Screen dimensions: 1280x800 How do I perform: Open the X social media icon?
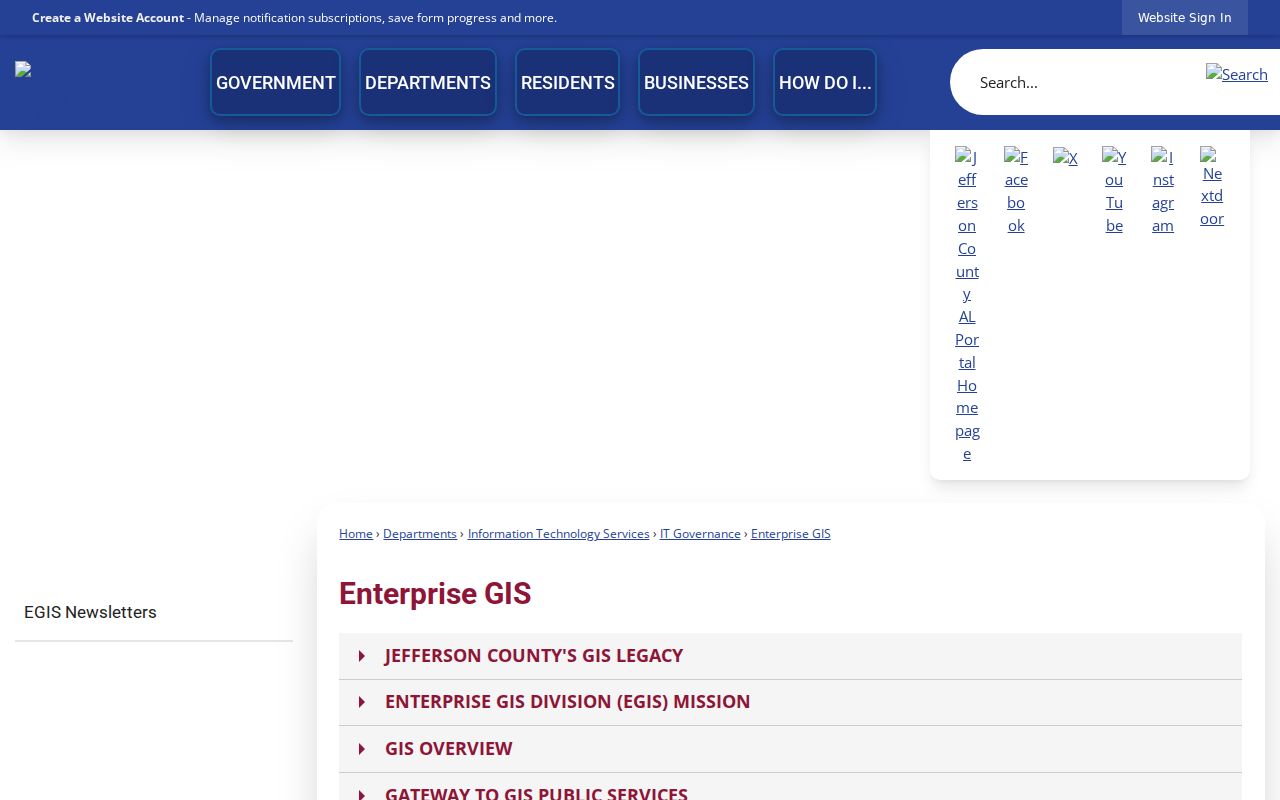(1065, 157)
